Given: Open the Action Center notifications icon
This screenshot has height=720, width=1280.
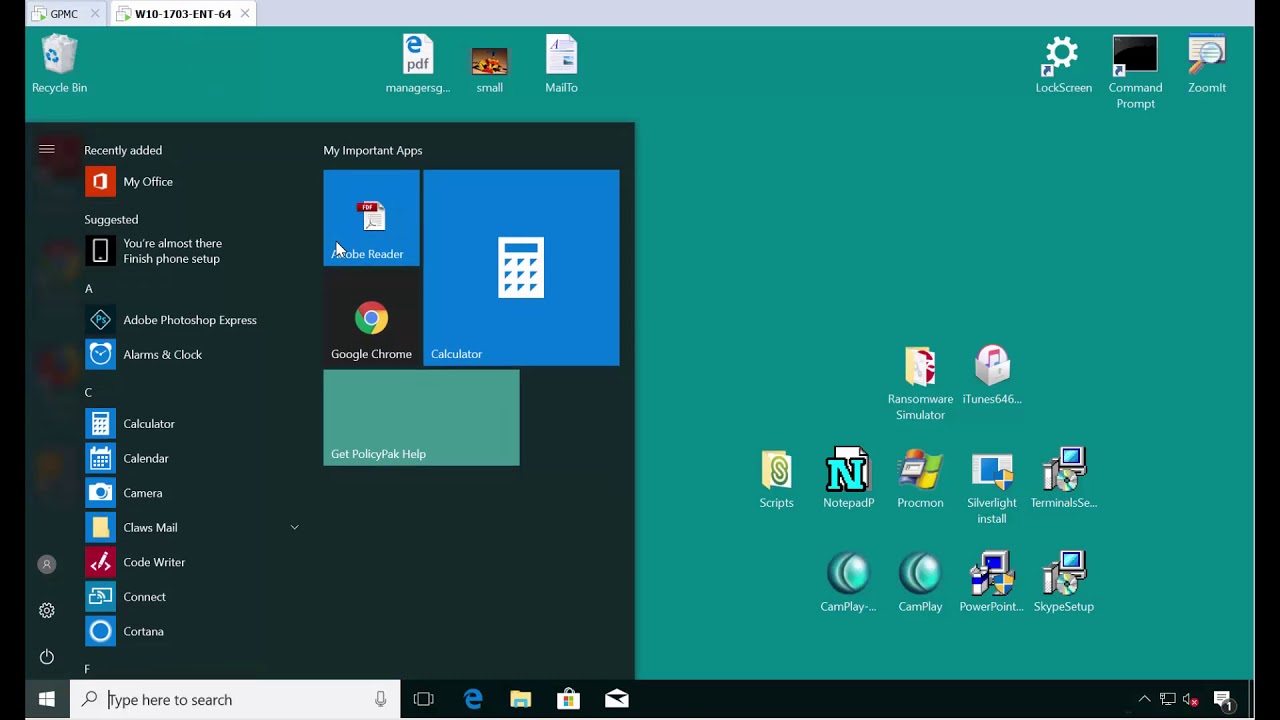Looking at the screenshot, I should coord(1222,700).
